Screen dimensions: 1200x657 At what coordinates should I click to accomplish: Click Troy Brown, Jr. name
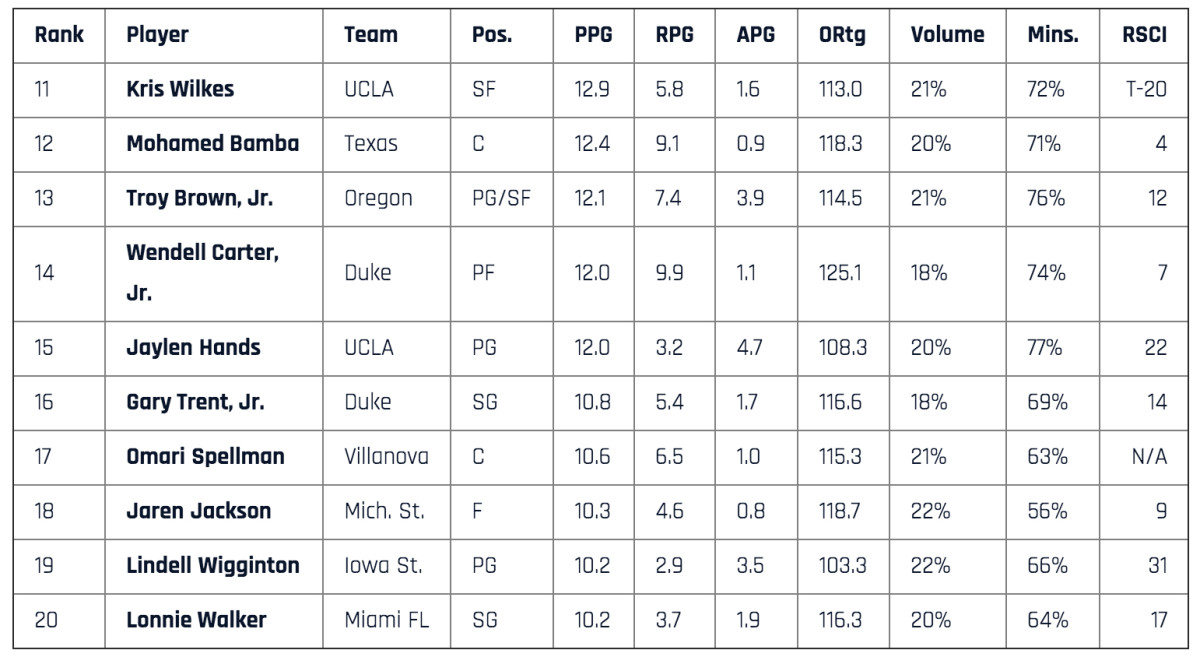tap(199, 198)
